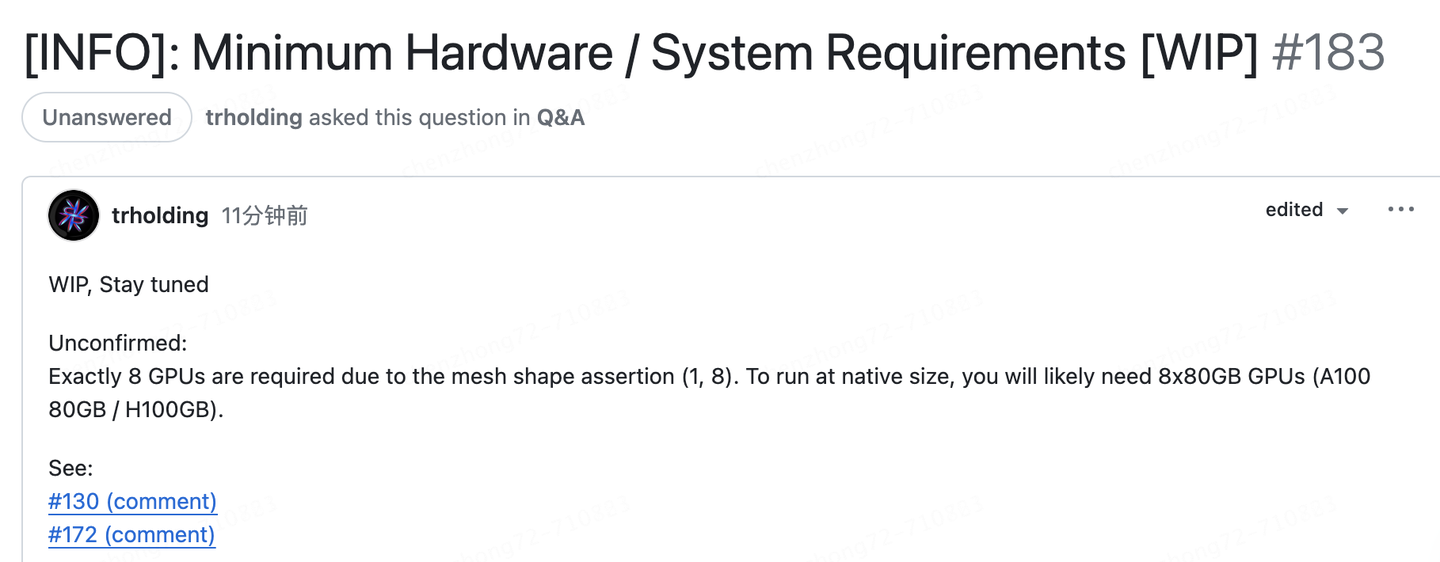Click trholding's circular avatar image
The width and height of the screenshot is (1440, 562).
pyautogui.click(x=74, y=215)
